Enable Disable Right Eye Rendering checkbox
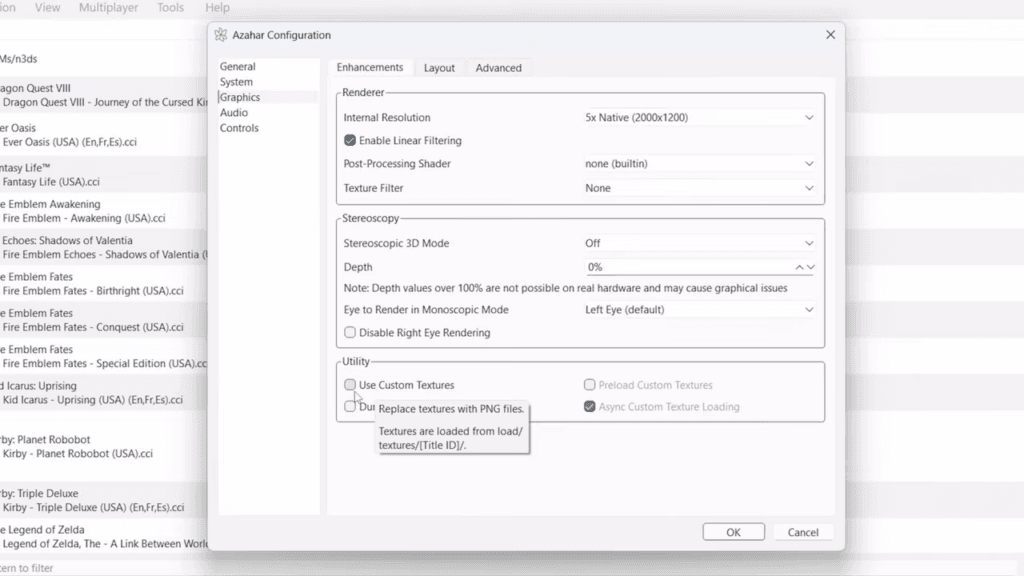1024x576 pixels. pyautogui.click(x=350, y=332)
